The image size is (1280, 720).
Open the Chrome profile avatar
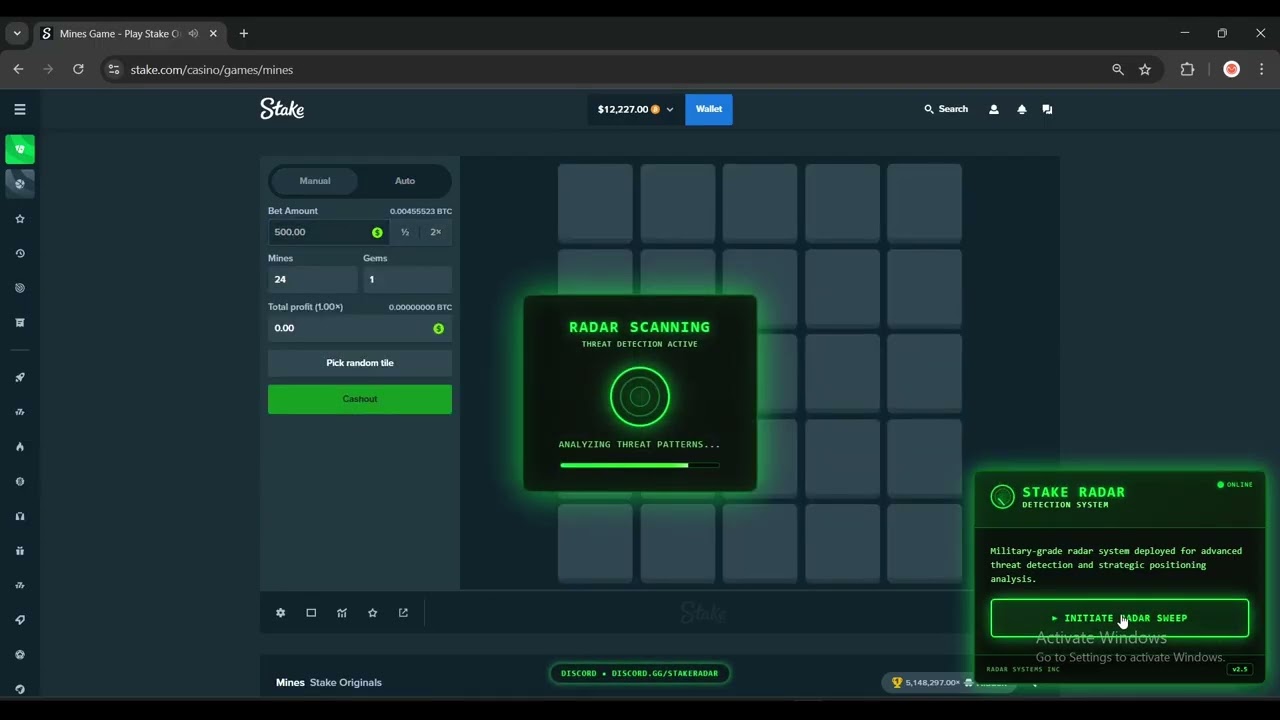1232,69
